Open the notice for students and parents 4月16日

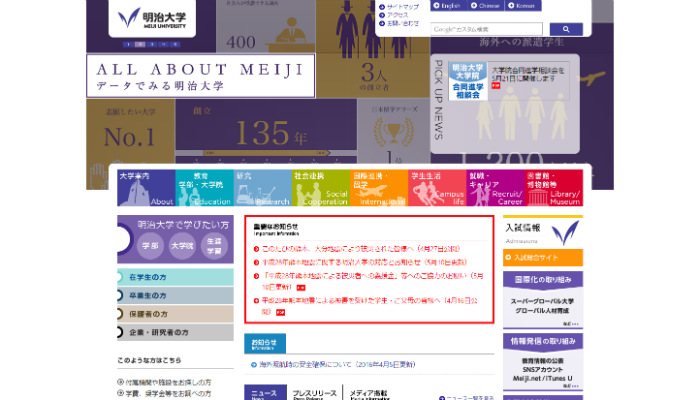(370, 306)
